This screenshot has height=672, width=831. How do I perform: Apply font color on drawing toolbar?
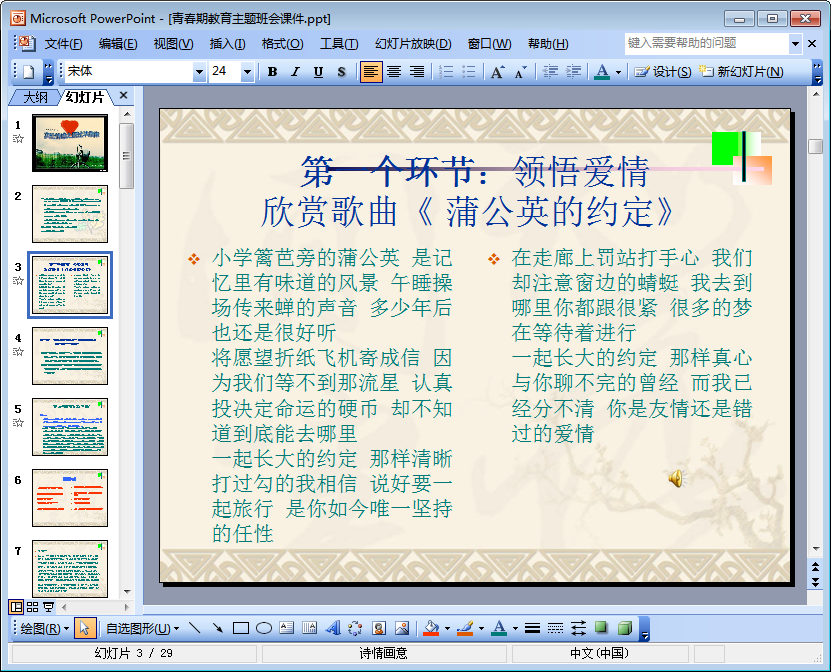coord(499,629)
